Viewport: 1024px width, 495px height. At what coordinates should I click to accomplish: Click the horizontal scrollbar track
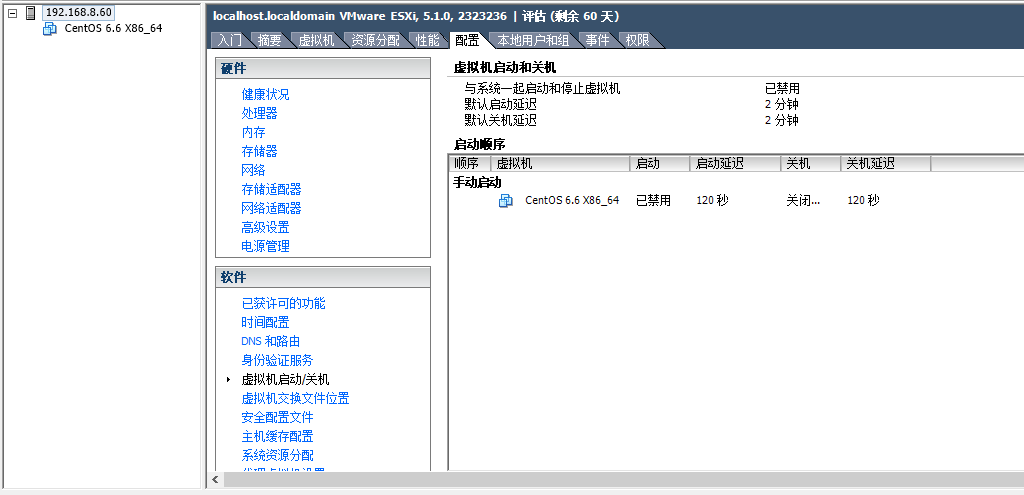click(x=624, y=480)
